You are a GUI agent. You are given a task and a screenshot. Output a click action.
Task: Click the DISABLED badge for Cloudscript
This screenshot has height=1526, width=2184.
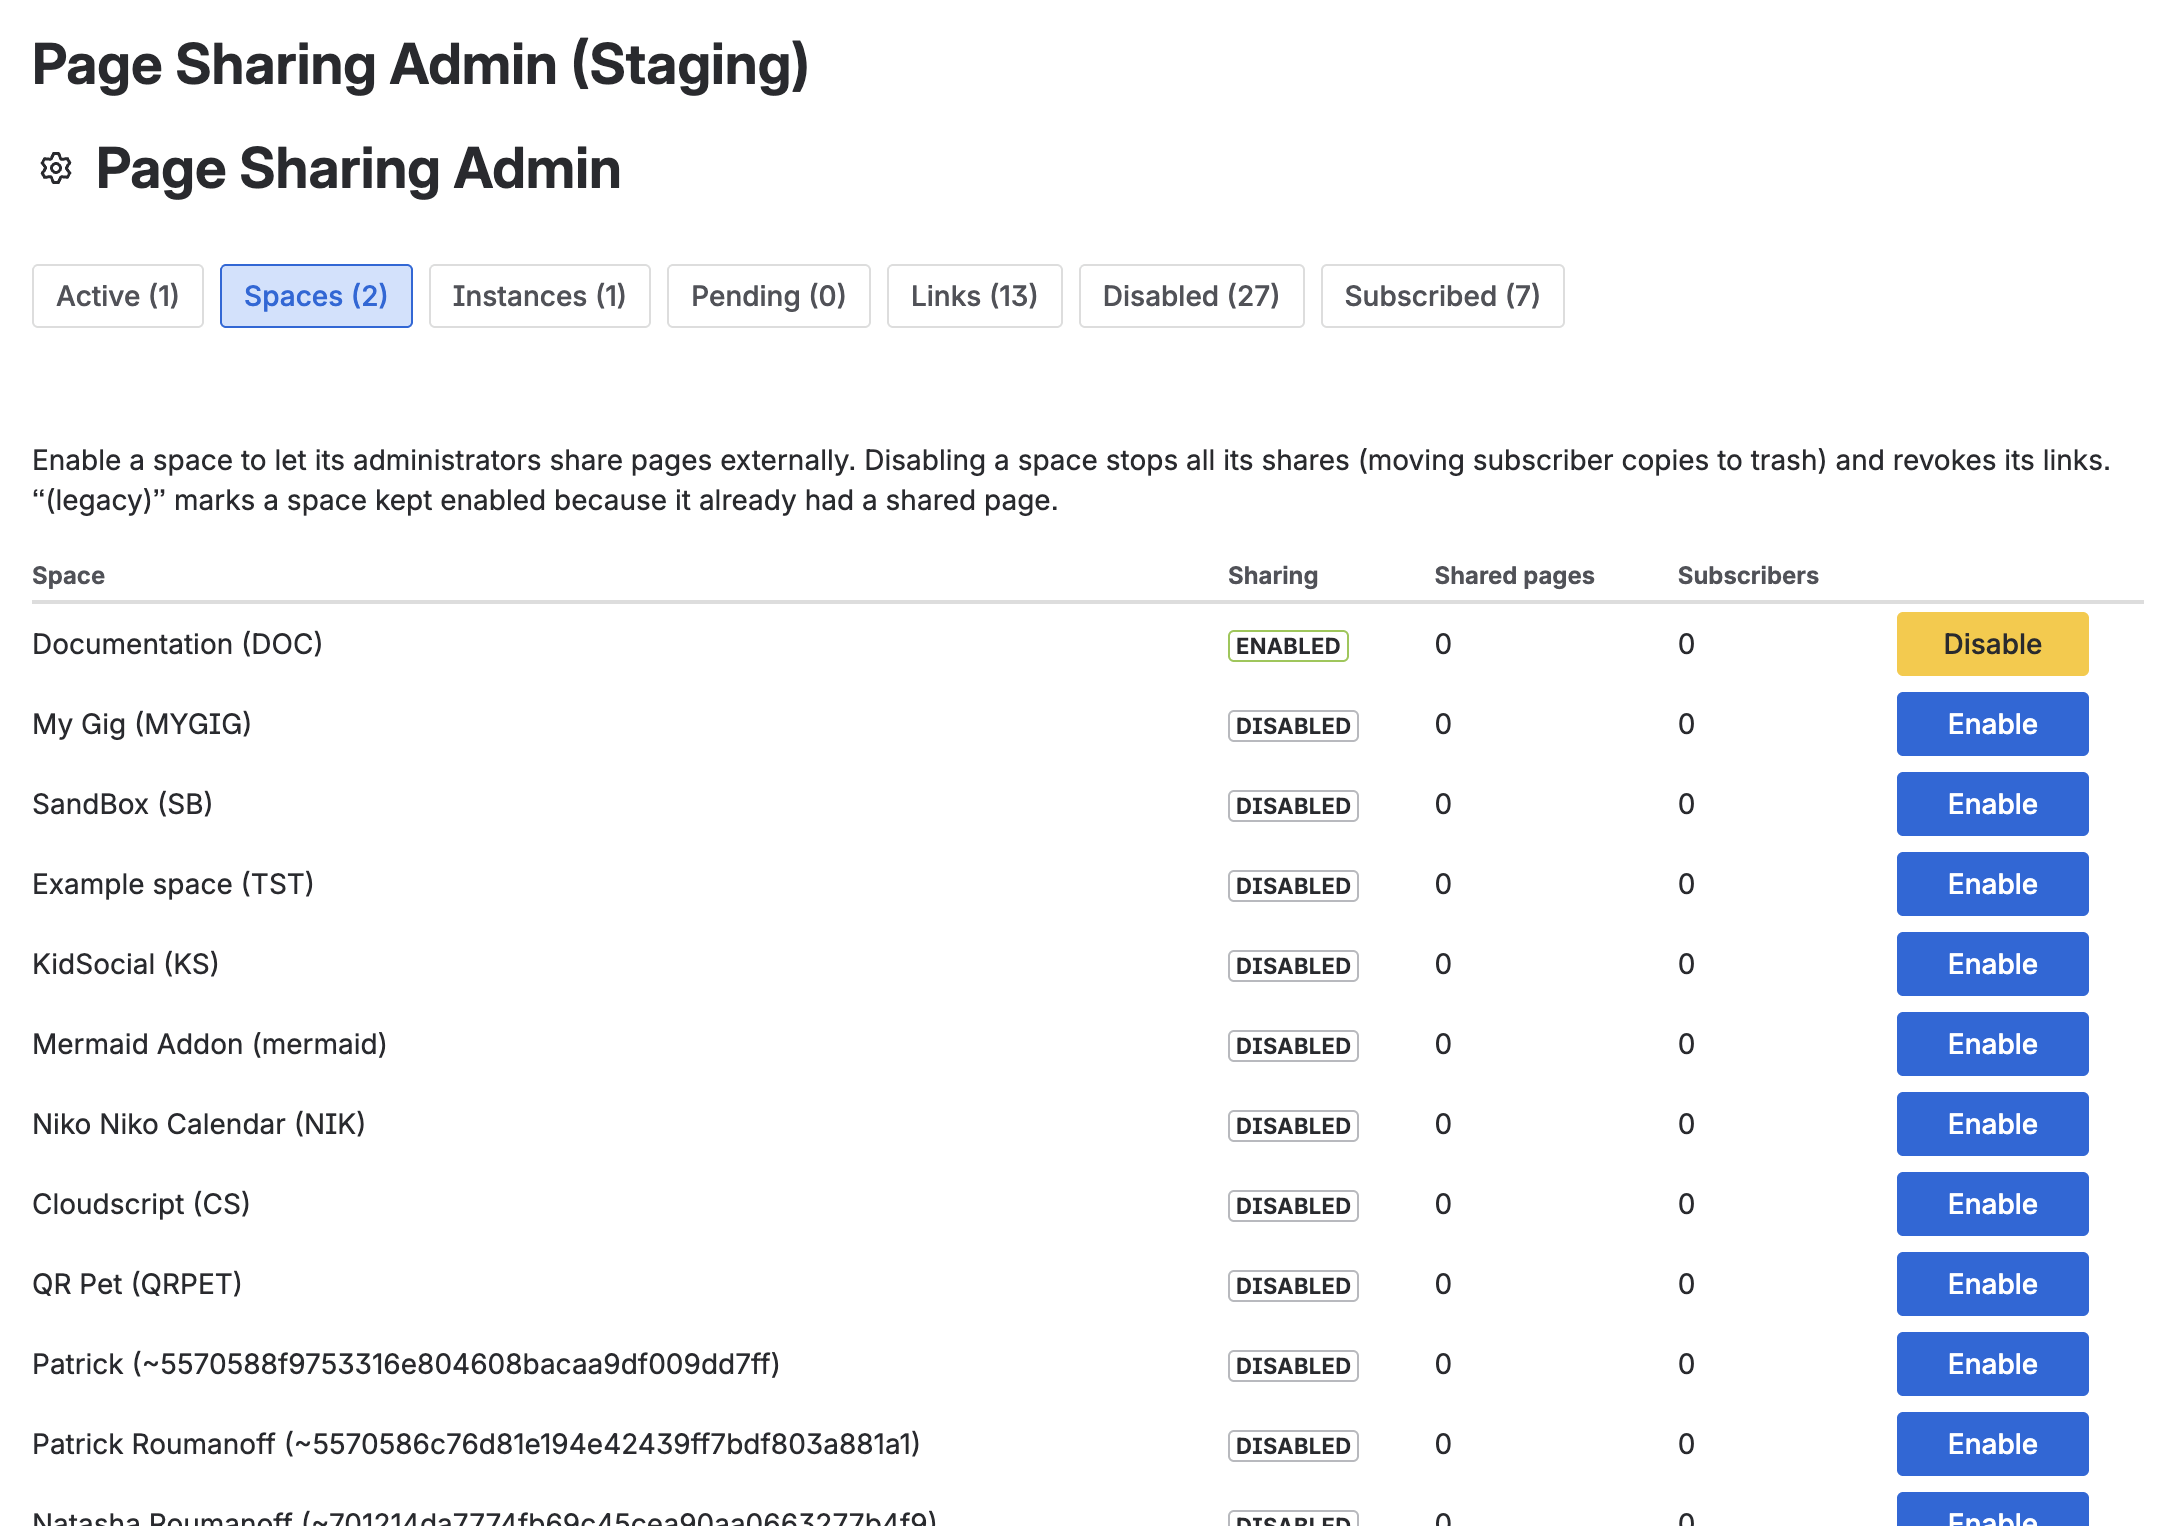[1293, 1206]
